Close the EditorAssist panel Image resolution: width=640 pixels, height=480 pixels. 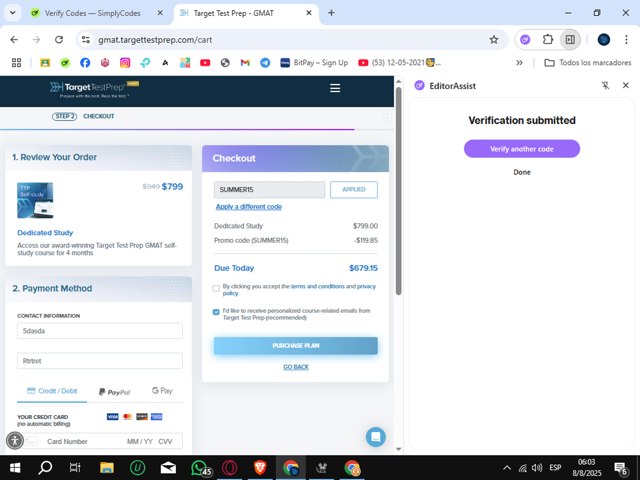pyautogui.click(x=625, y=85)
